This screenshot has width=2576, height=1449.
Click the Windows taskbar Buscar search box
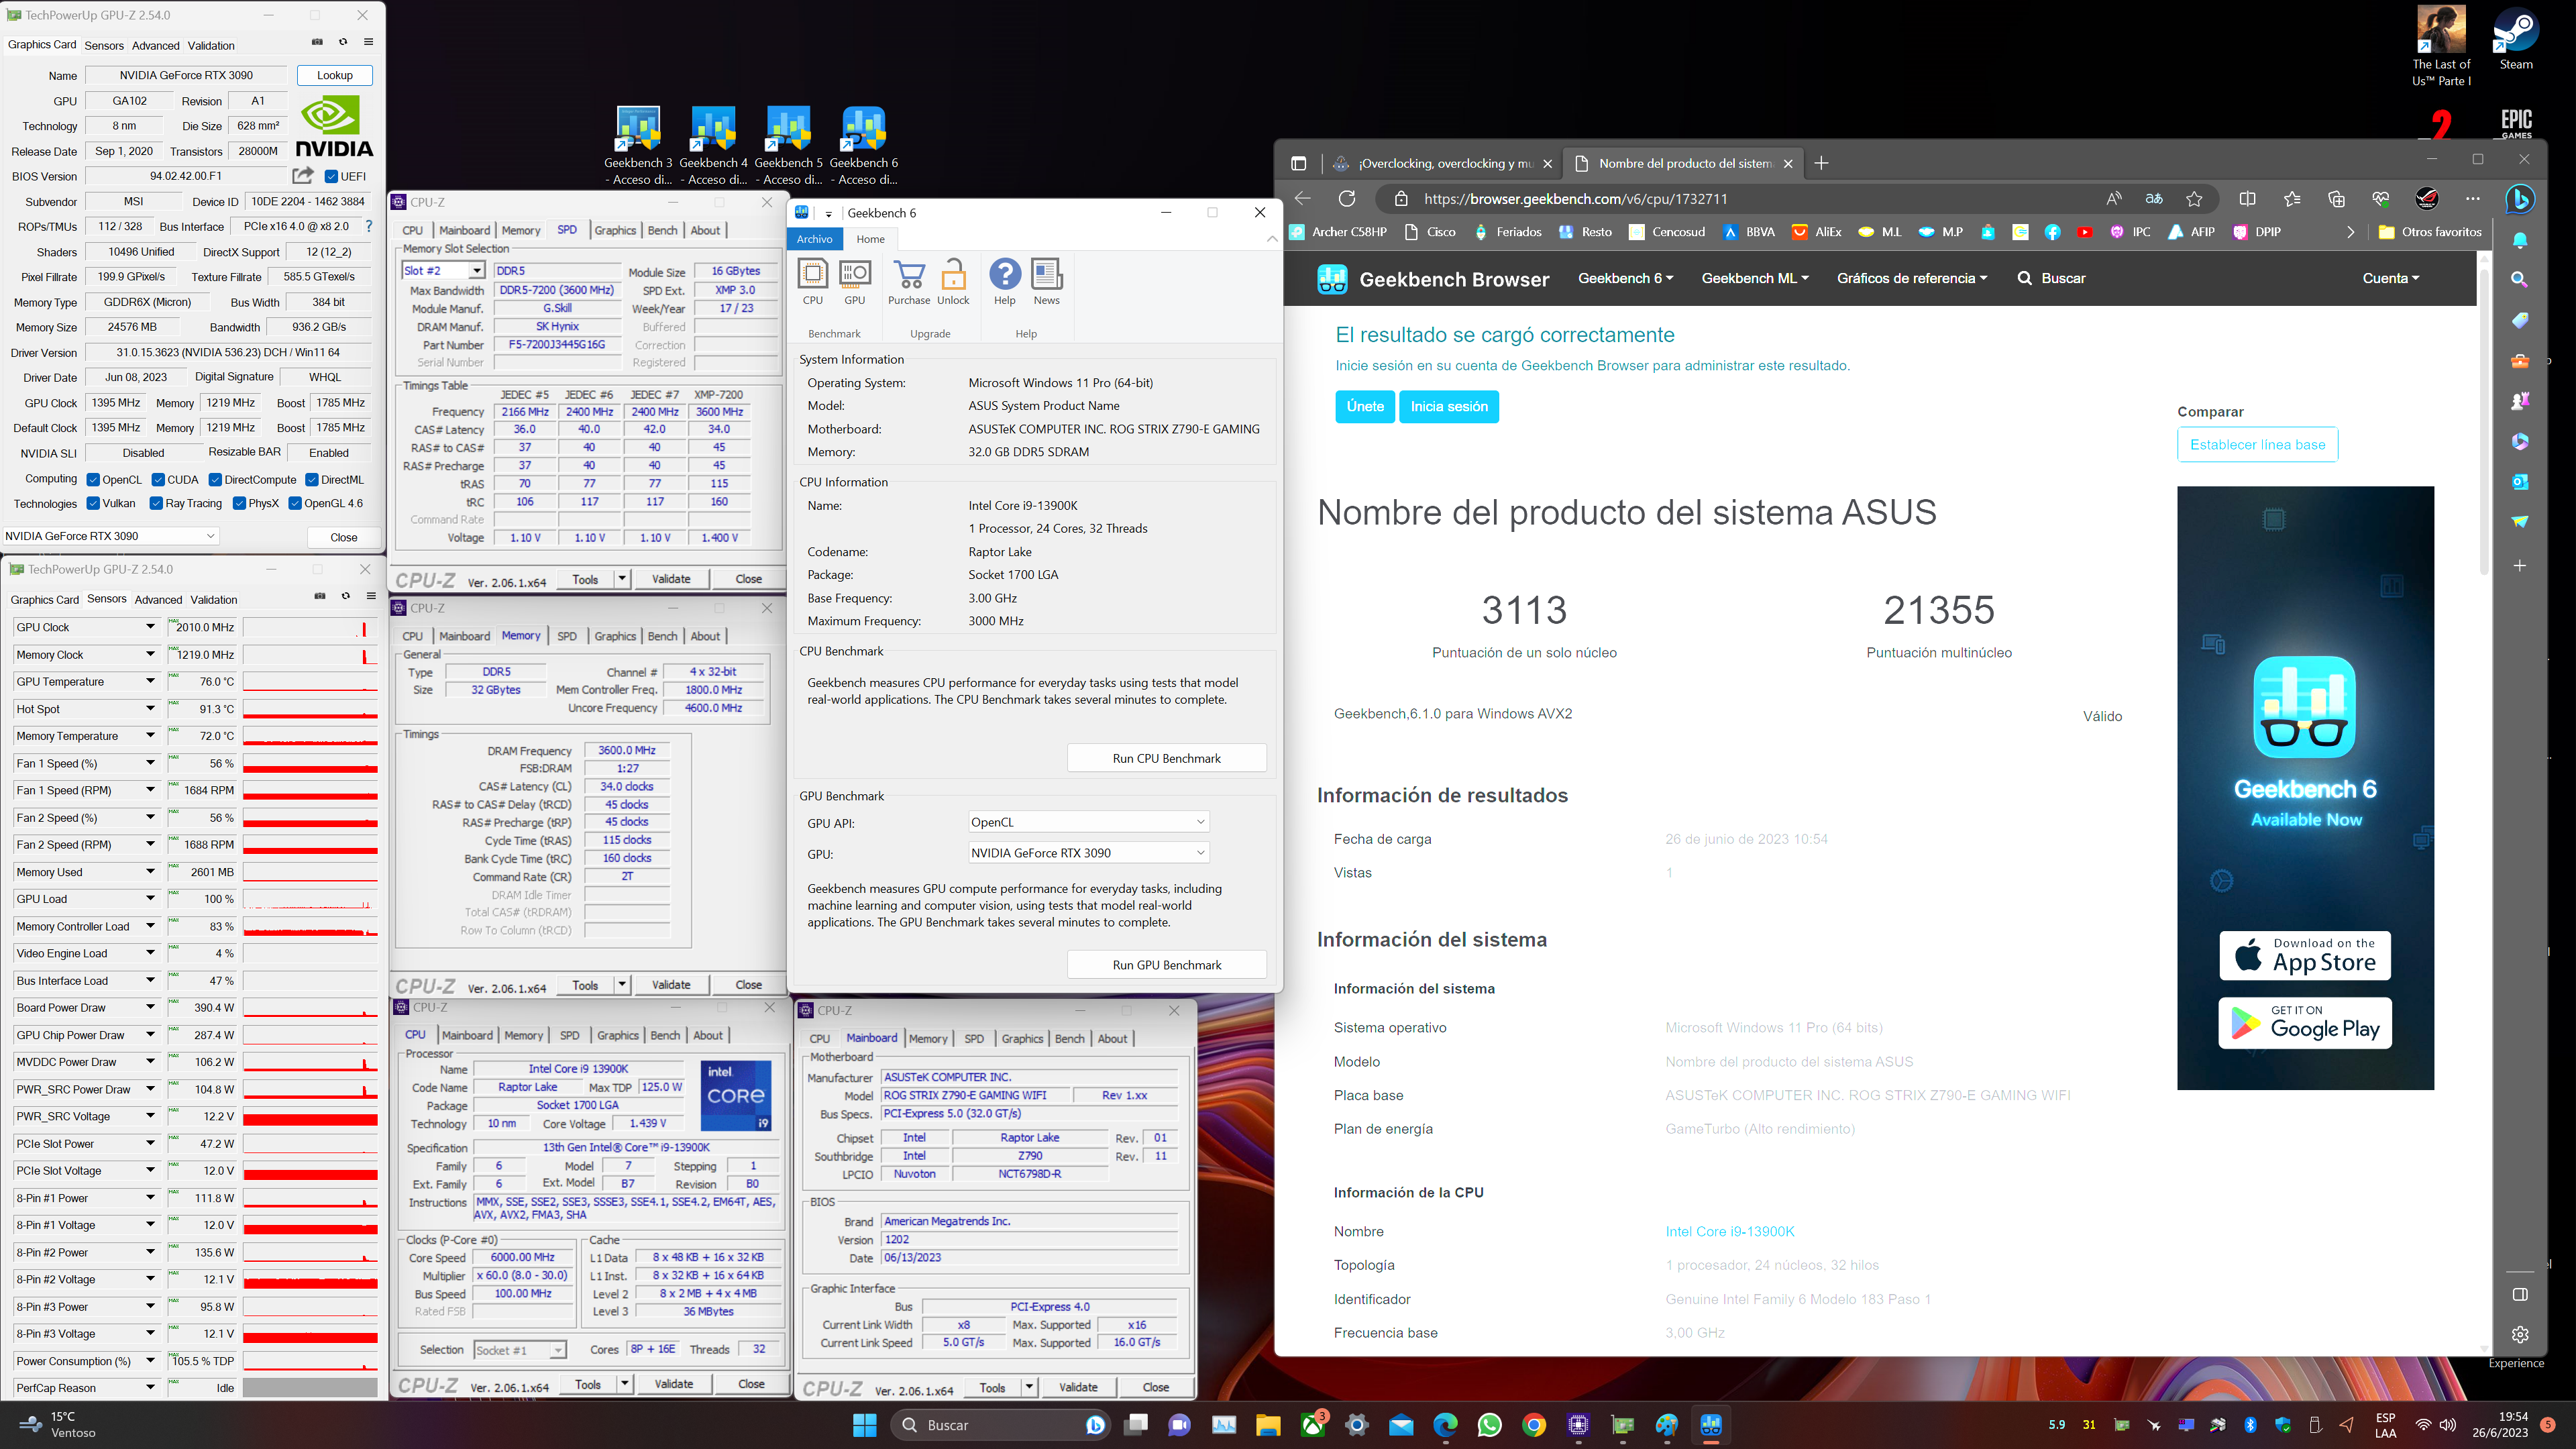(x=1000, y=1425)
